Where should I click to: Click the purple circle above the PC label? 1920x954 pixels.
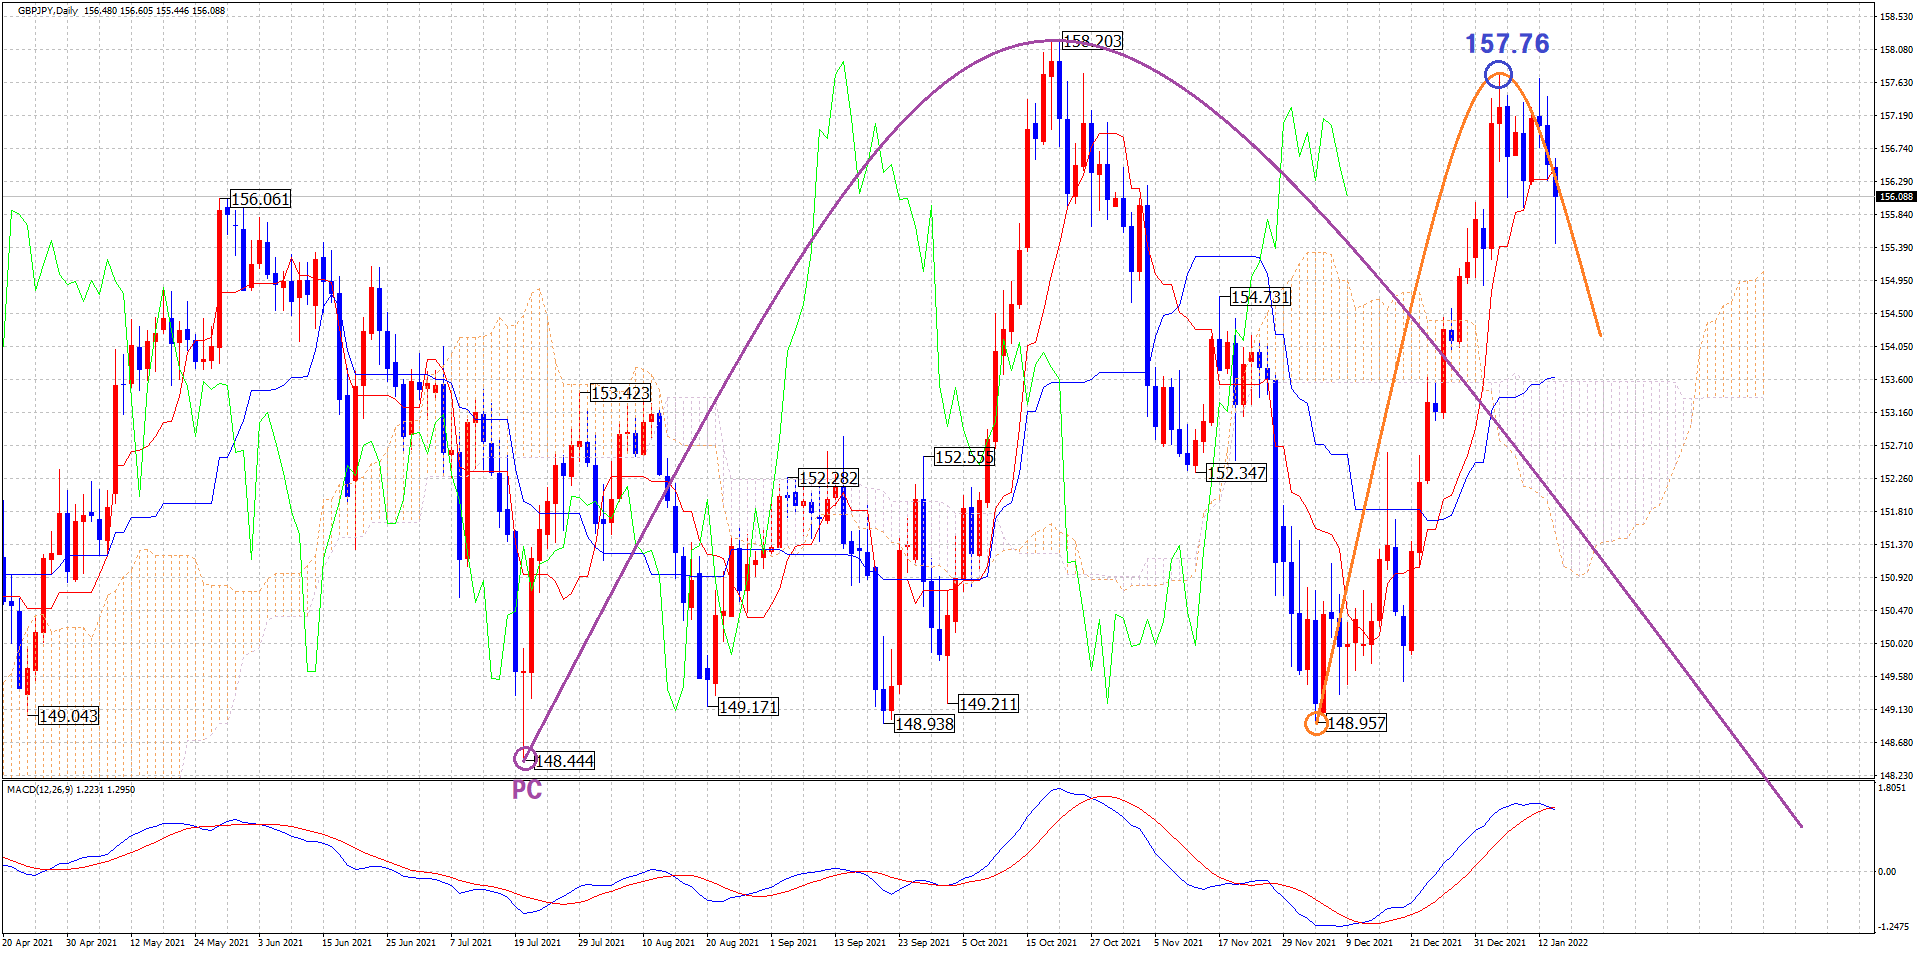click(524, 758)
